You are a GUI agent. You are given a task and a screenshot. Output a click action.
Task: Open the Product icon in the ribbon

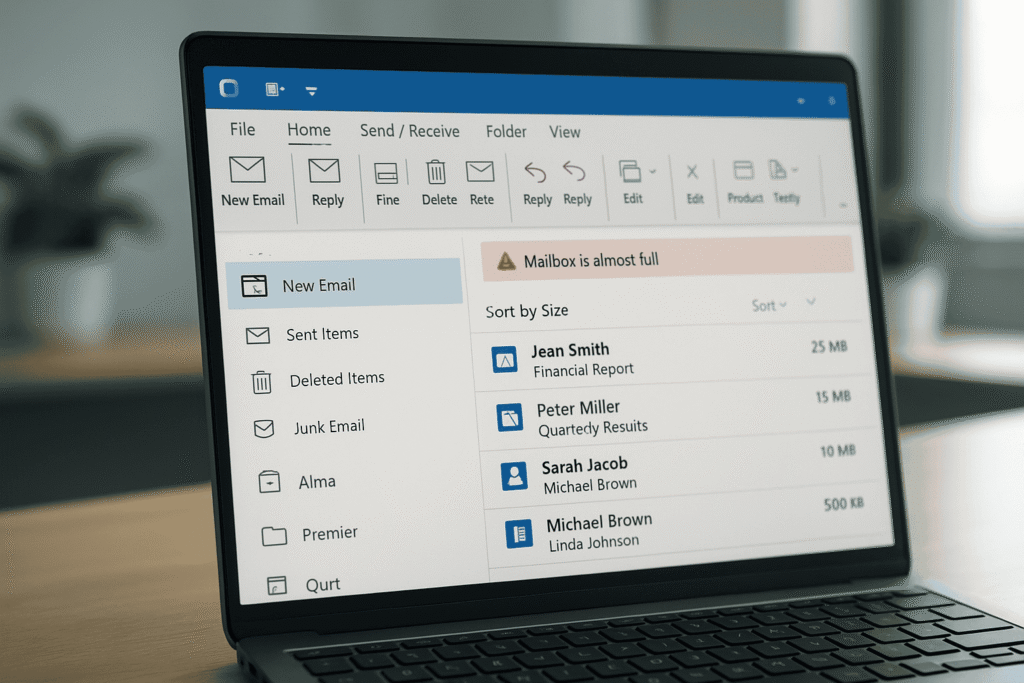(744, 172)
